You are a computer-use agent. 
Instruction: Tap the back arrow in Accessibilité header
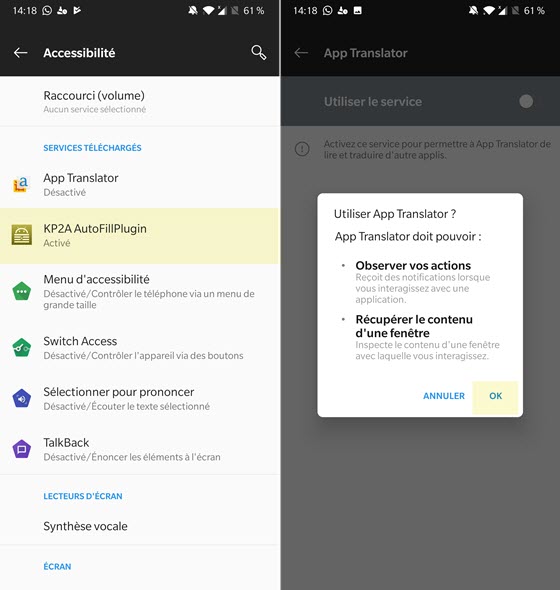click(20, 53)
